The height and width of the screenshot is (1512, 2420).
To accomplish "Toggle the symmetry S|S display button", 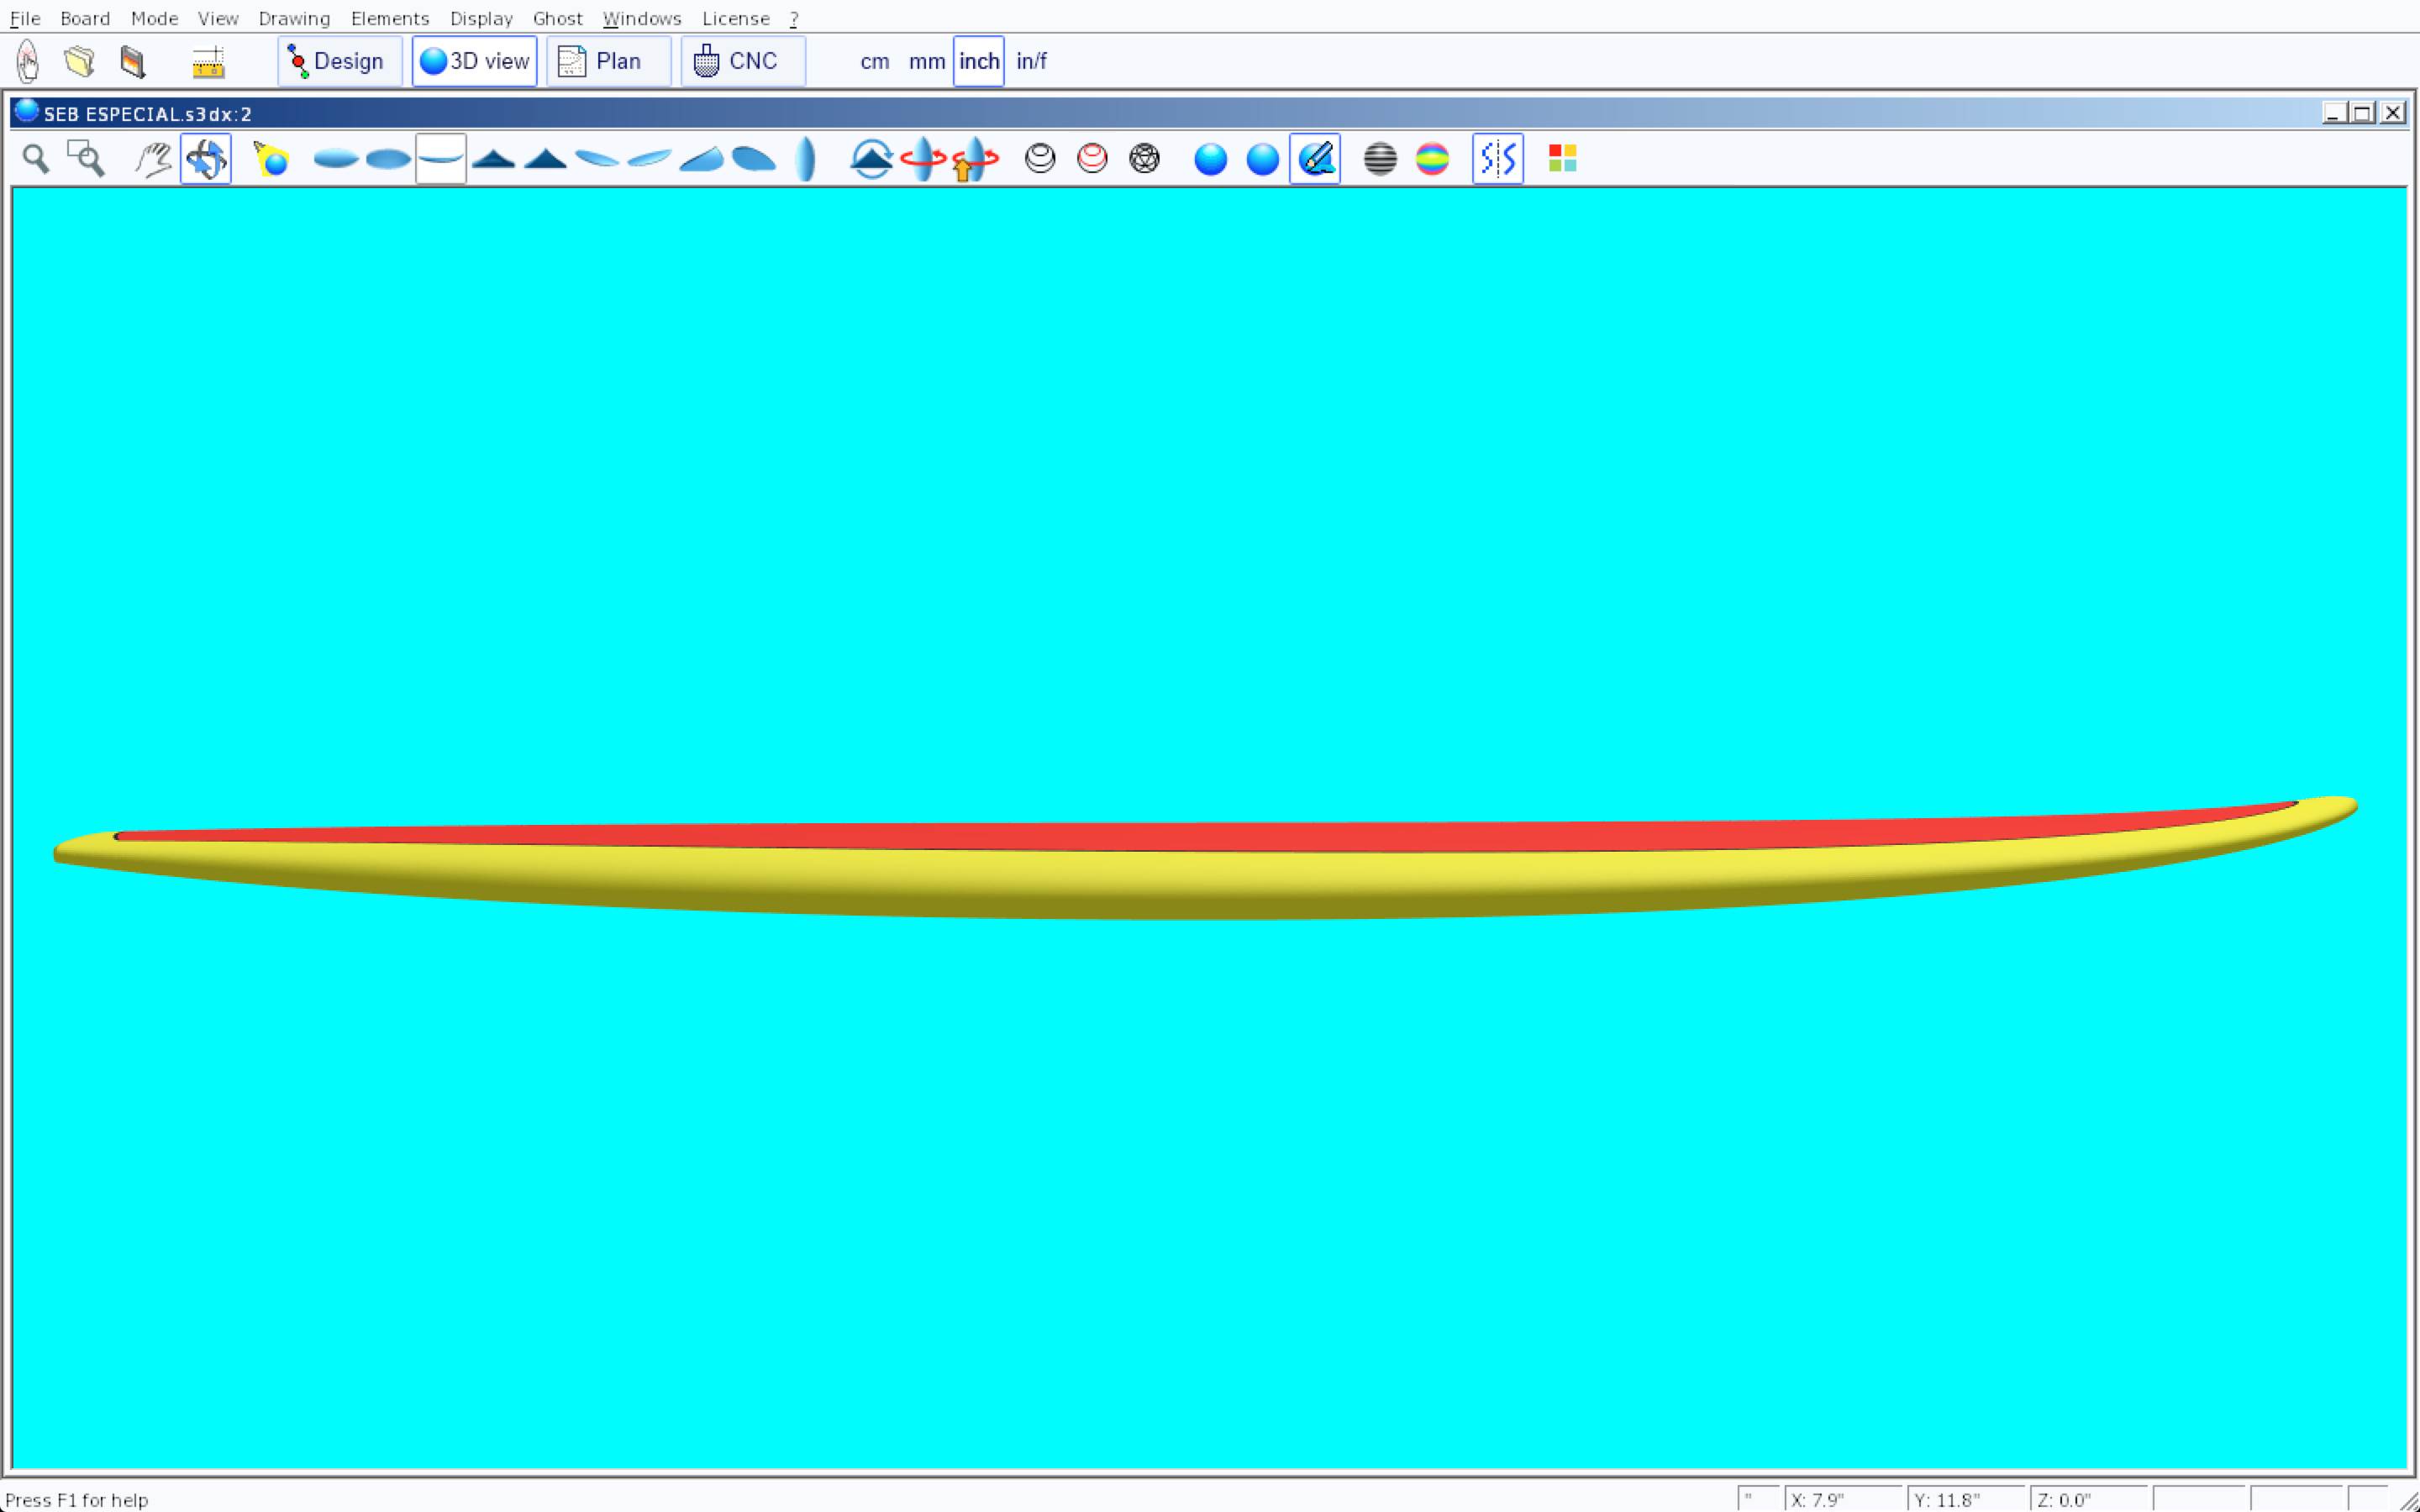I will 1497,159.
